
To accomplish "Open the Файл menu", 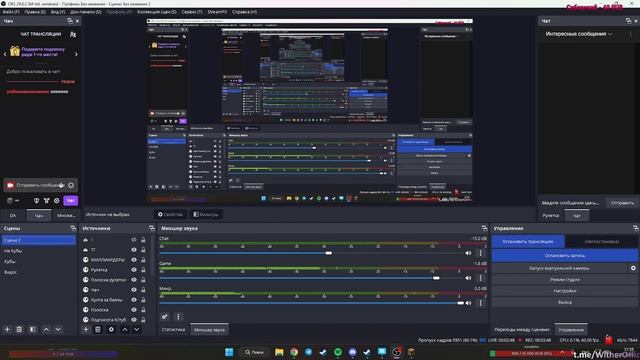I will 11,12.
